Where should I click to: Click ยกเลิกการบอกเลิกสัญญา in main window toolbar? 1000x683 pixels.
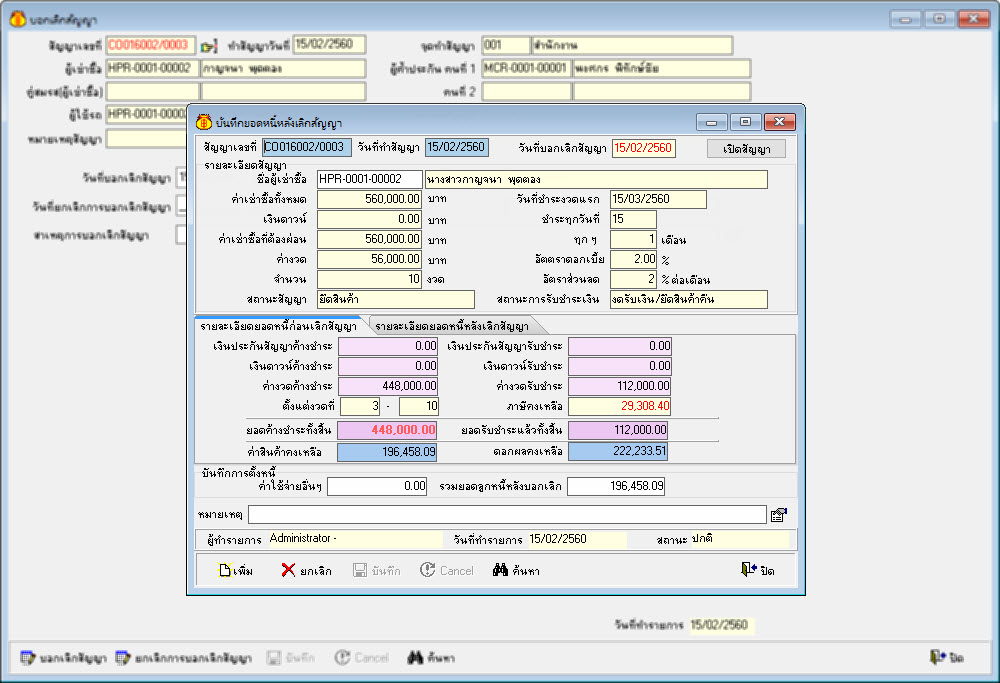(x=184, y=657)
